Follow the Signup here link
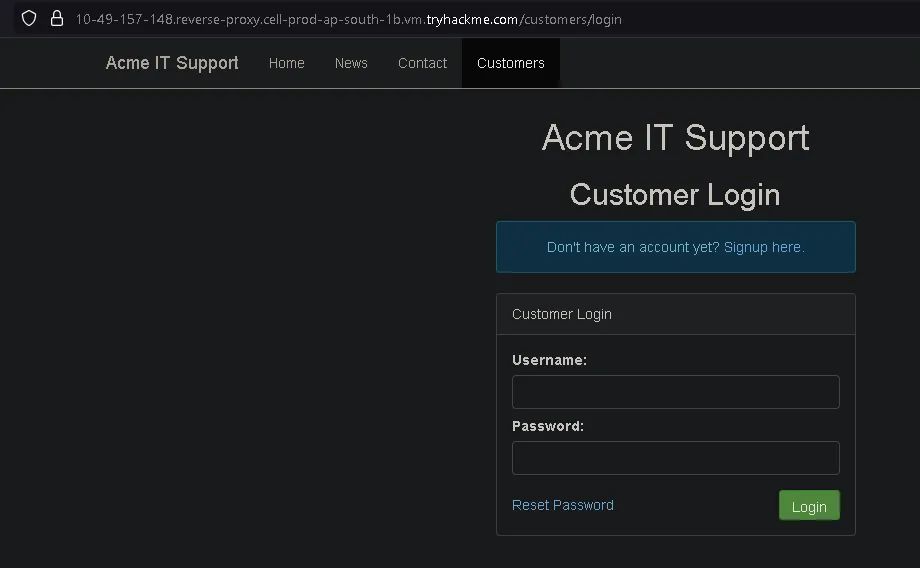 click(762, 247)
